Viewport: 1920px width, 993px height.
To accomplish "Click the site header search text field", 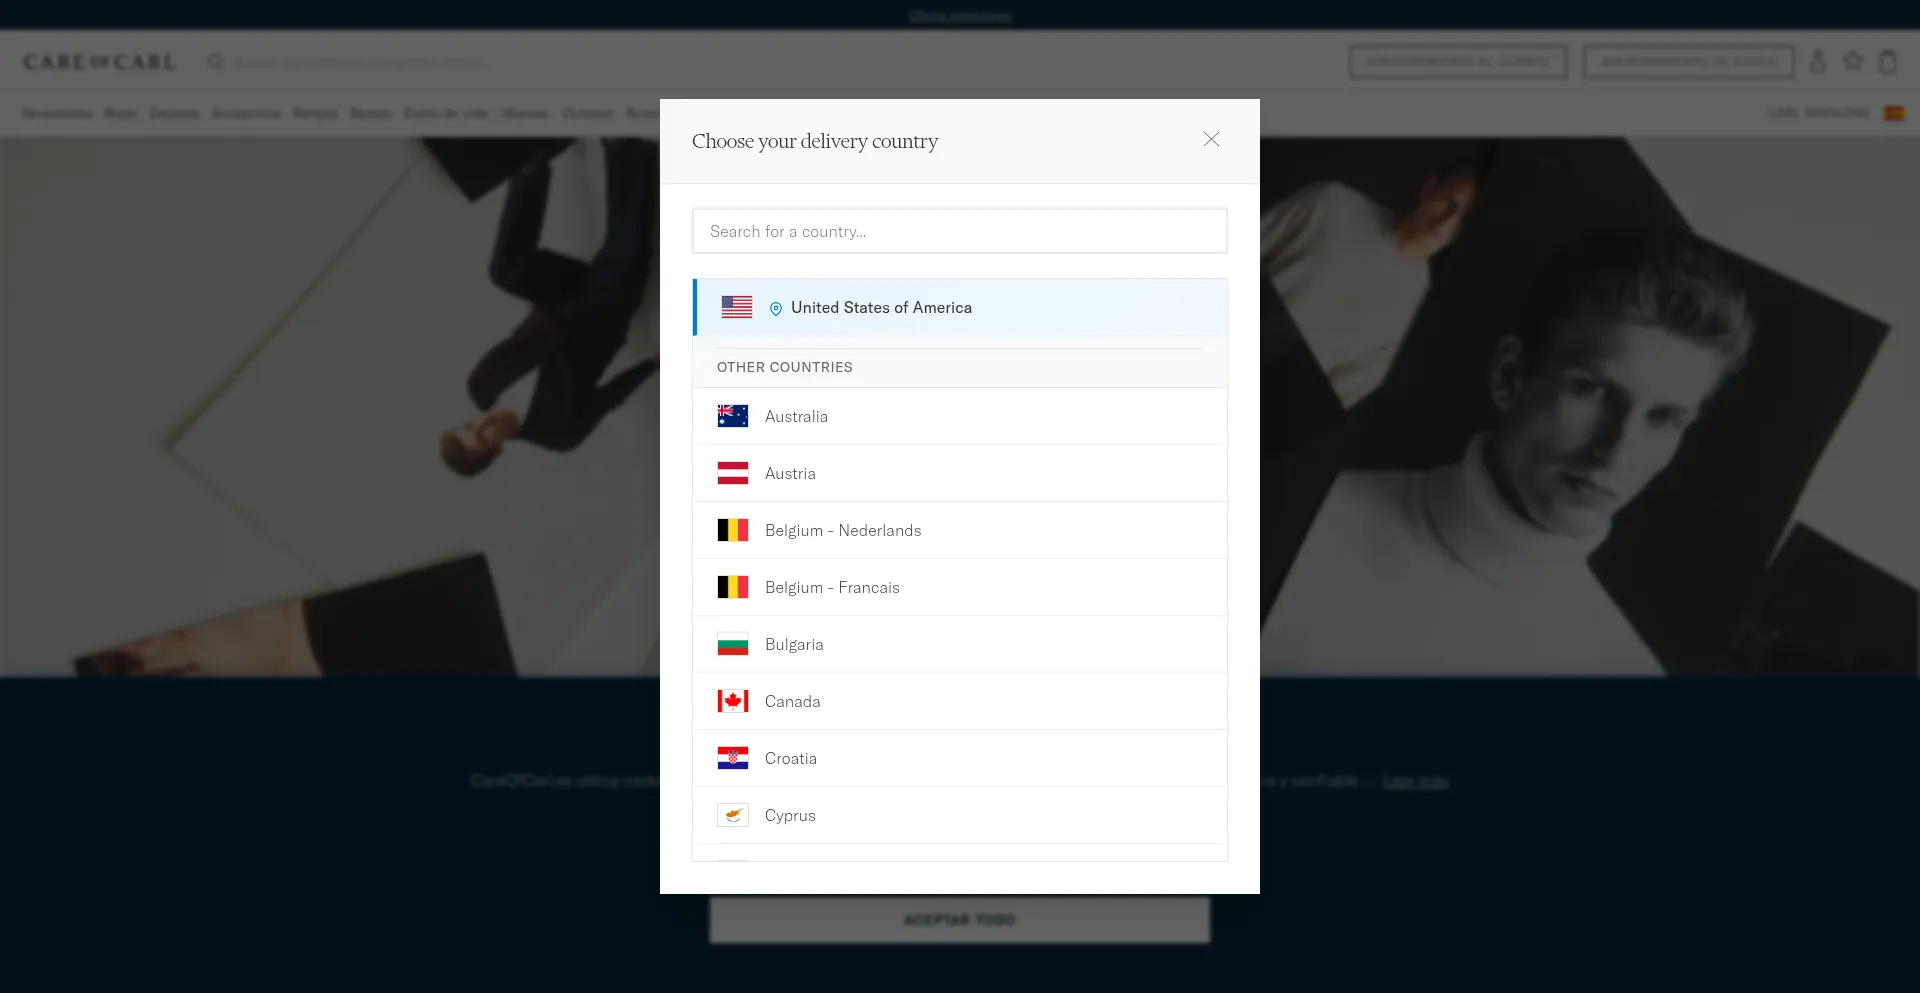I will 361,62.
